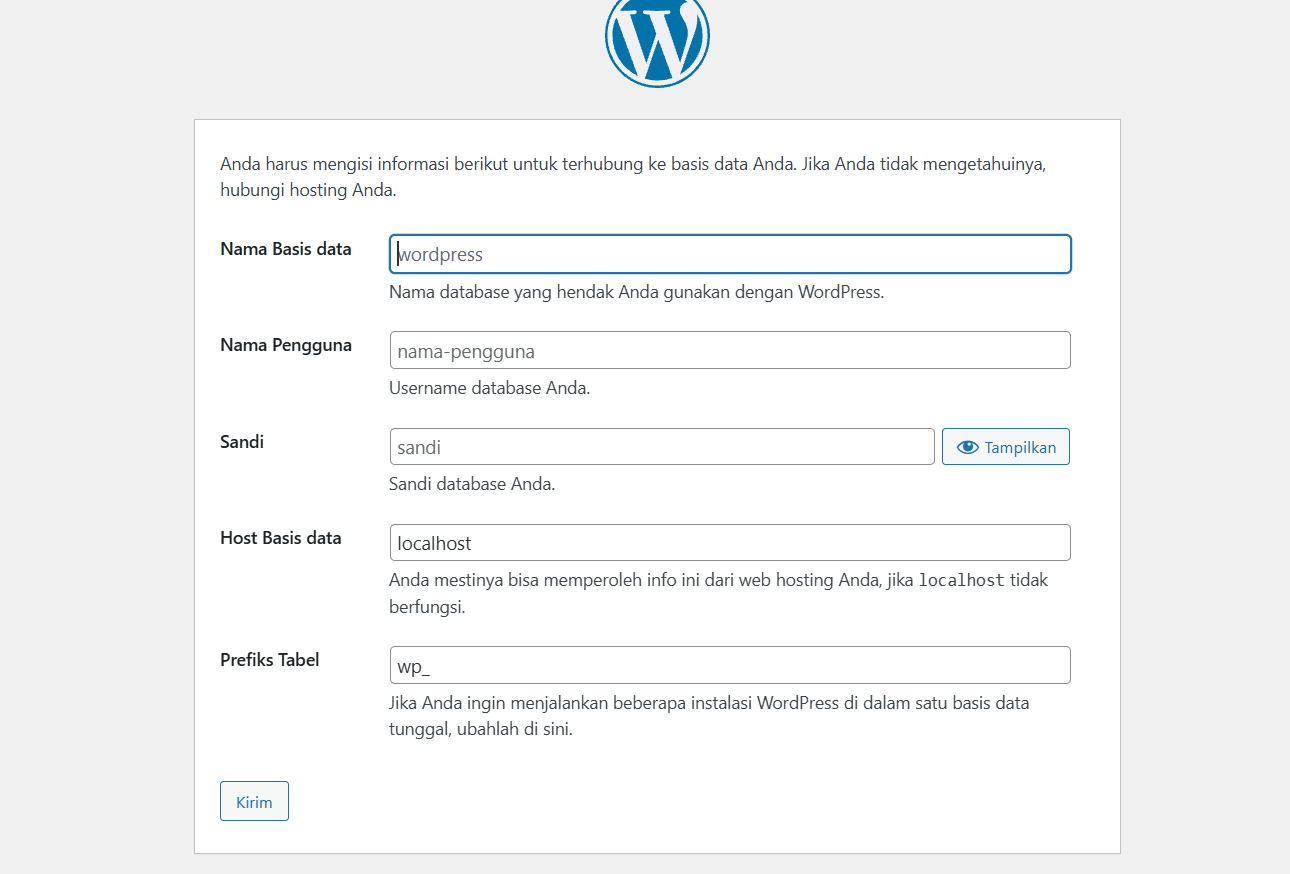
Task: Click the "Nama Pengguna" label
Action: click(x=285, y=345)
